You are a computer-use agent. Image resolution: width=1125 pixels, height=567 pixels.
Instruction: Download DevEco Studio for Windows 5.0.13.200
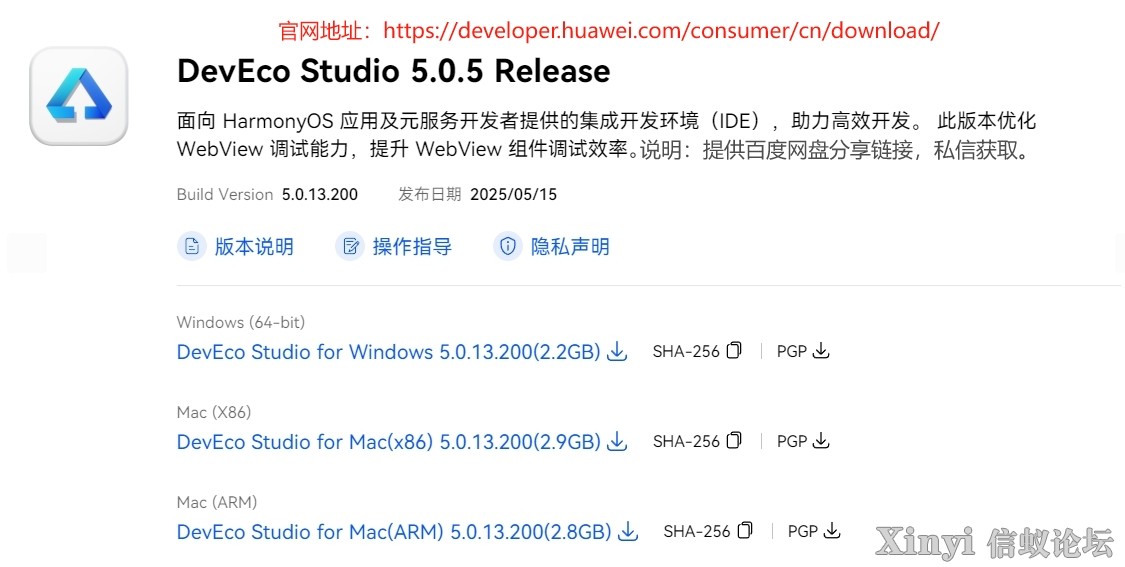coord(388,352)
